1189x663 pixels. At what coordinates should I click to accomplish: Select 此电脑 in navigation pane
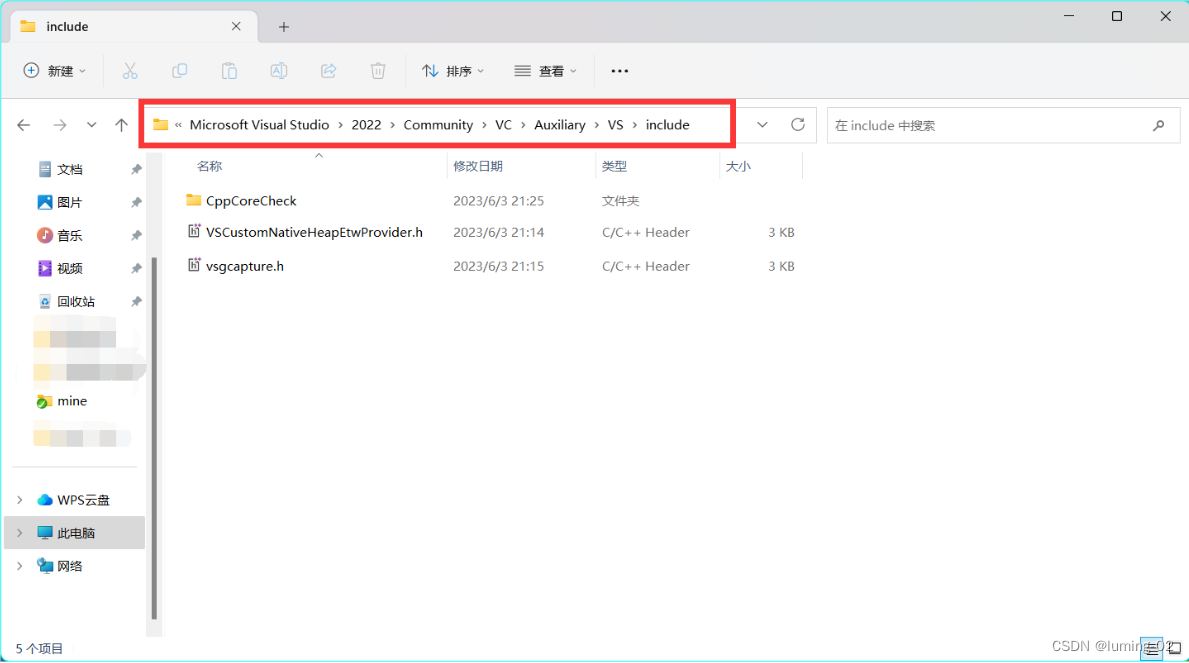76,533
